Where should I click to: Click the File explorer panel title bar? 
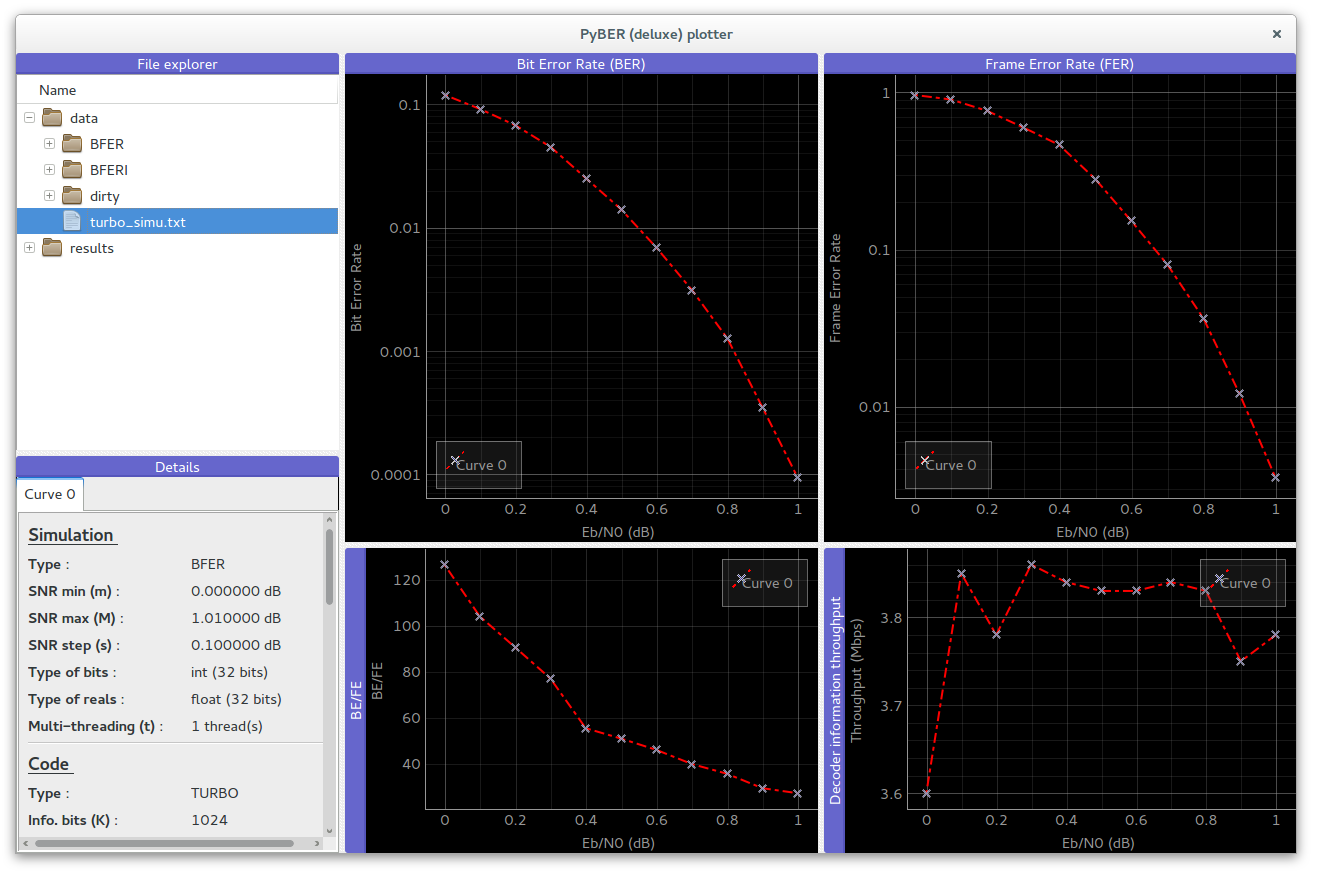coord(177,64)
